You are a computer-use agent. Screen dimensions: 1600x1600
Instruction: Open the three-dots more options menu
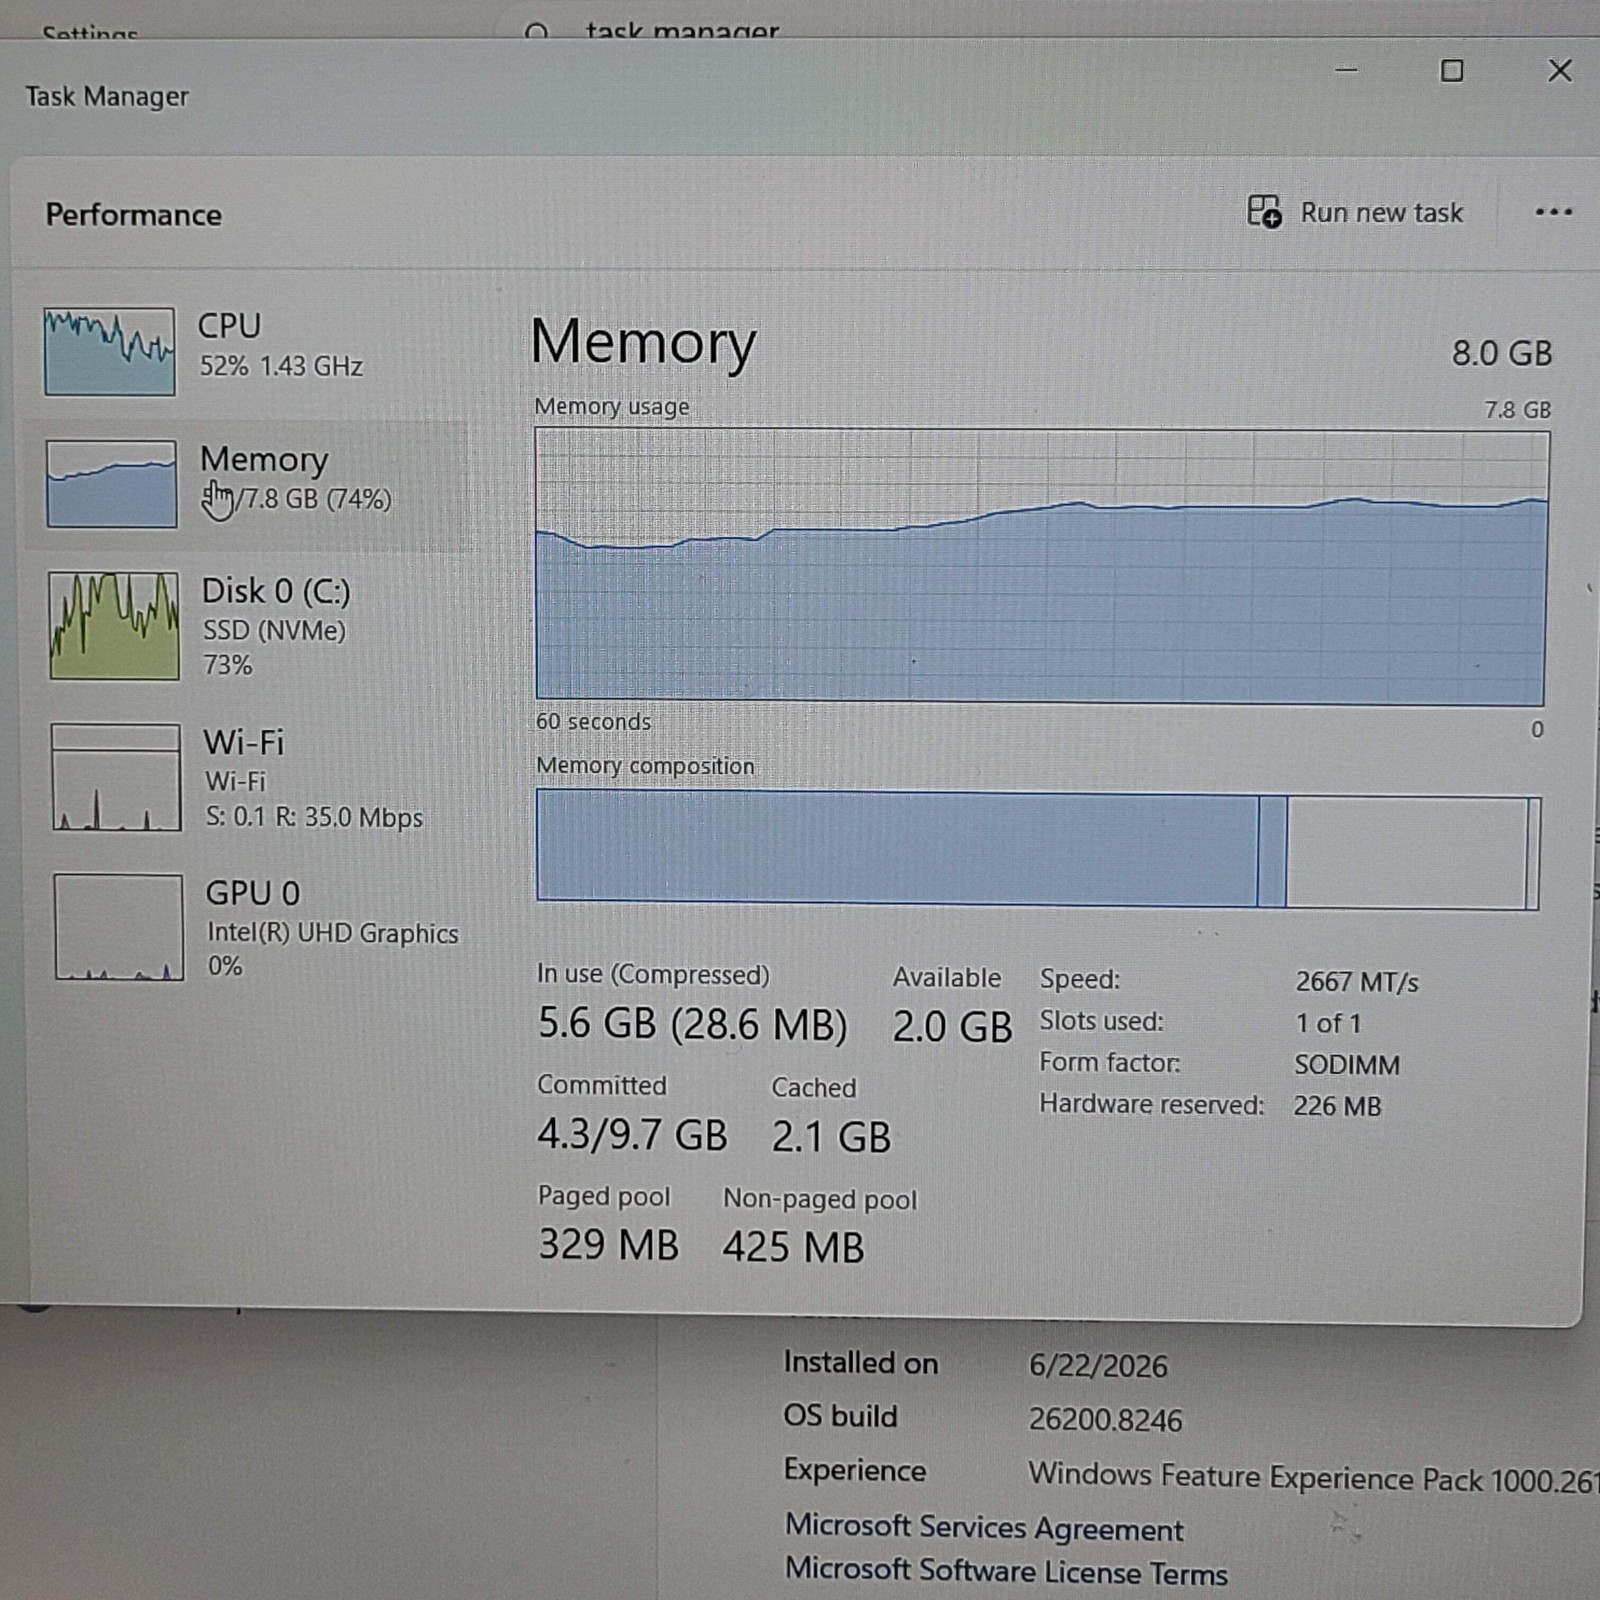[x=1553, y=212]
